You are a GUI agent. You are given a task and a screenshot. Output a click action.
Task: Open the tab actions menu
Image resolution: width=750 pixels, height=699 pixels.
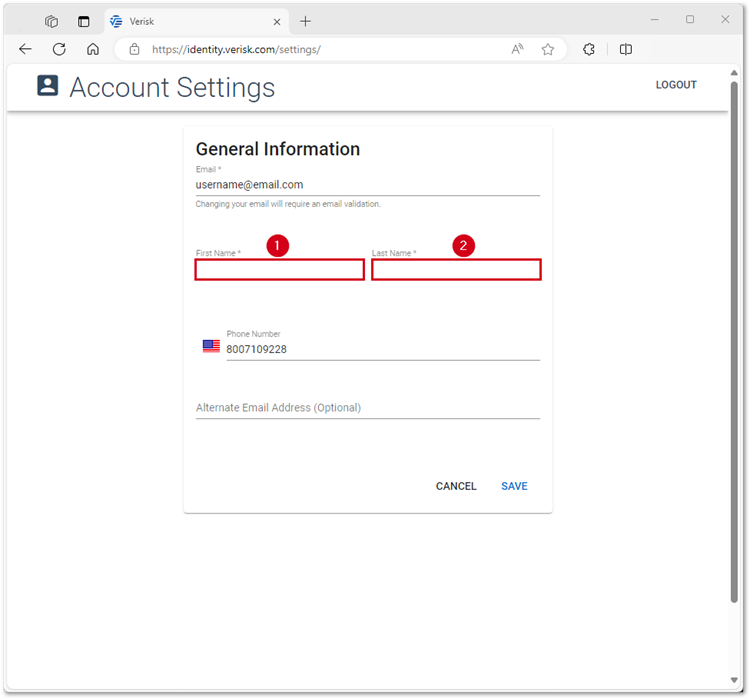point(83,21)
